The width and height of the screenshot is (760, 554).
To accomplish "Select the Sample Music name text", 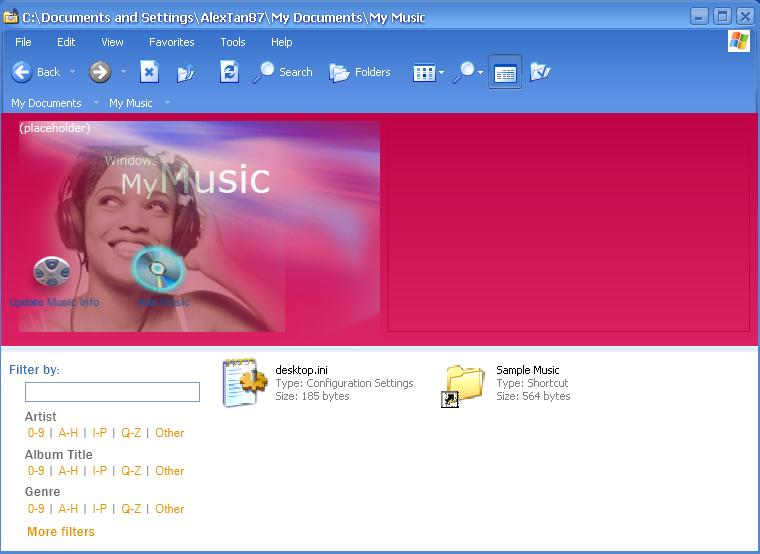I will click(x=527, y=370).
